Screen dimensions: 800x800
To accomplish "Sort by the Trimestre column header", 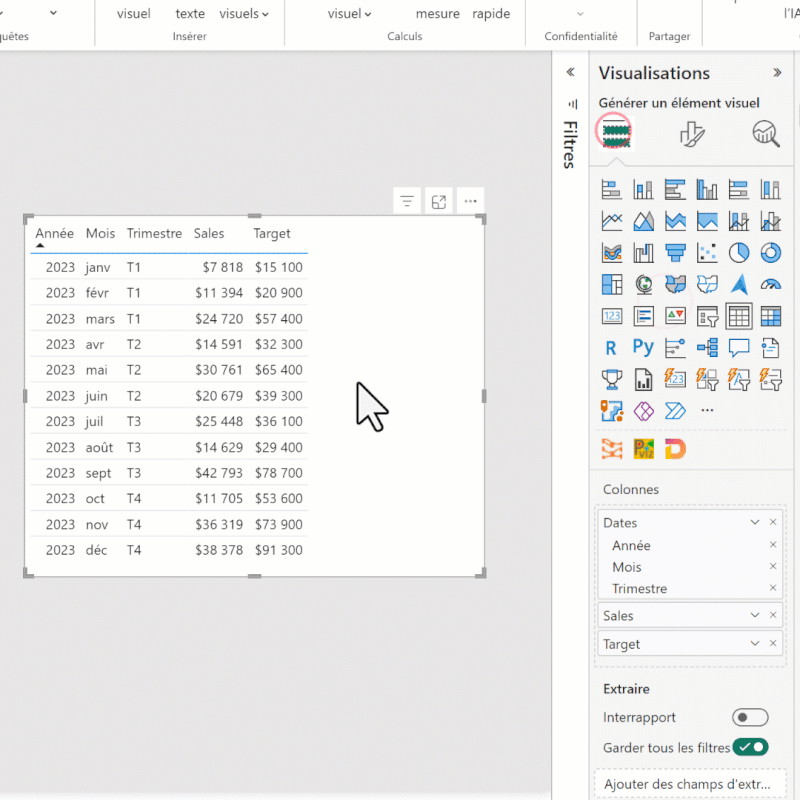I will [x=154, y=233].
